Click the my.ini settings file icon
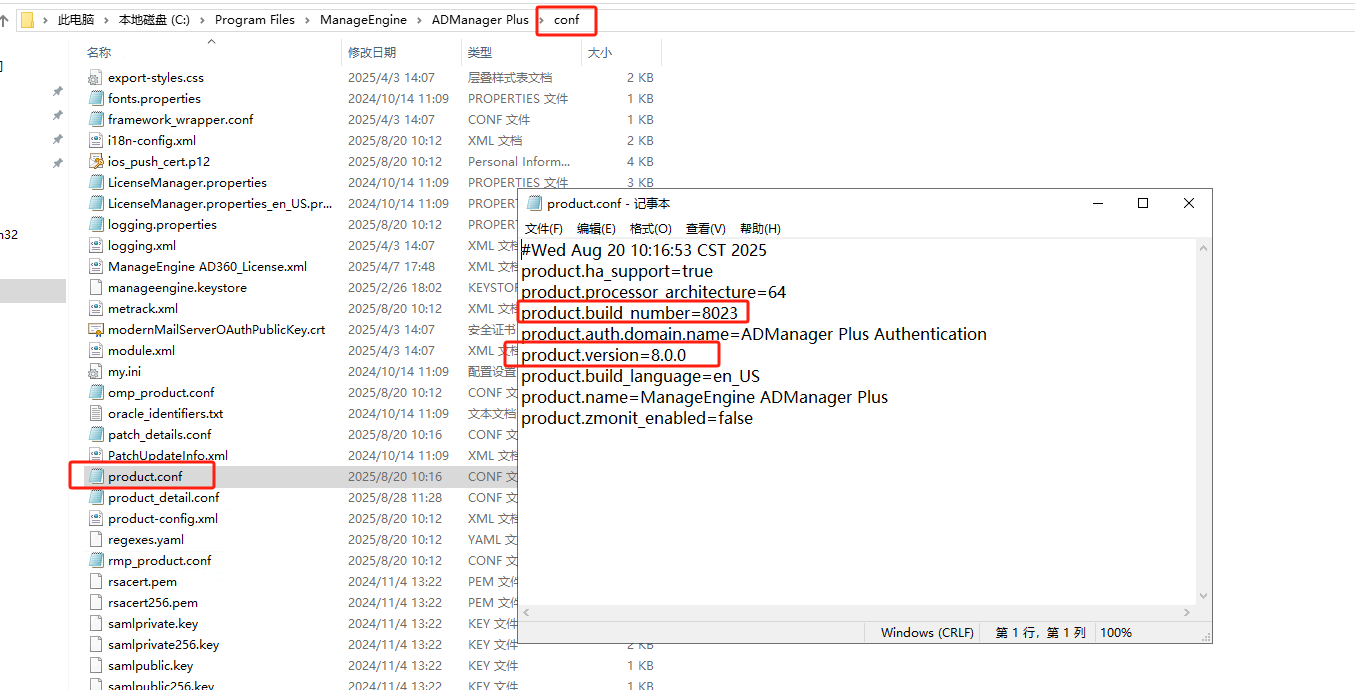 click(95, 372)
